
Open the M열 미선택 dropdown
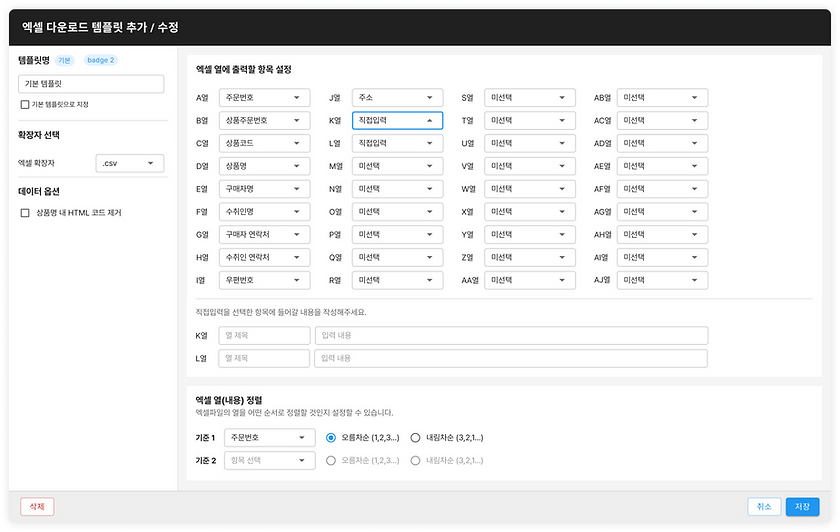tap(398, 166)
